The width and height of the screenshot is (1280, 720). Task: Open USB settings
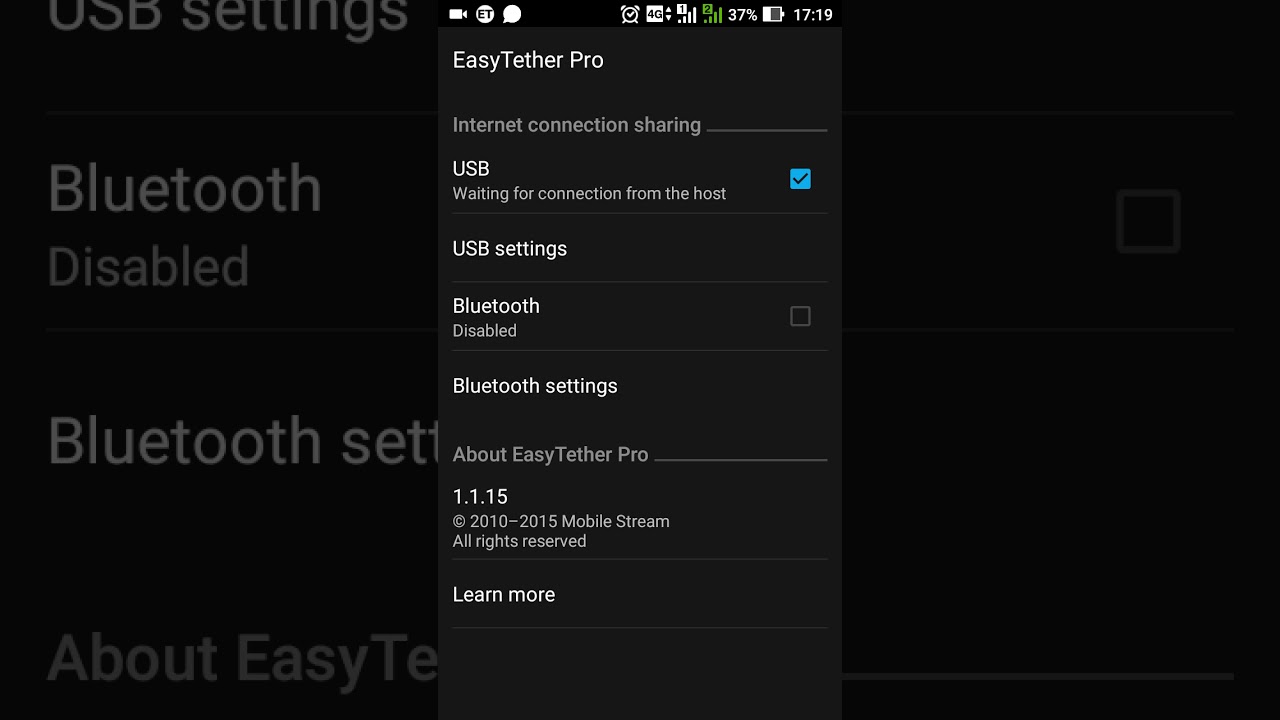click(640, 248)
